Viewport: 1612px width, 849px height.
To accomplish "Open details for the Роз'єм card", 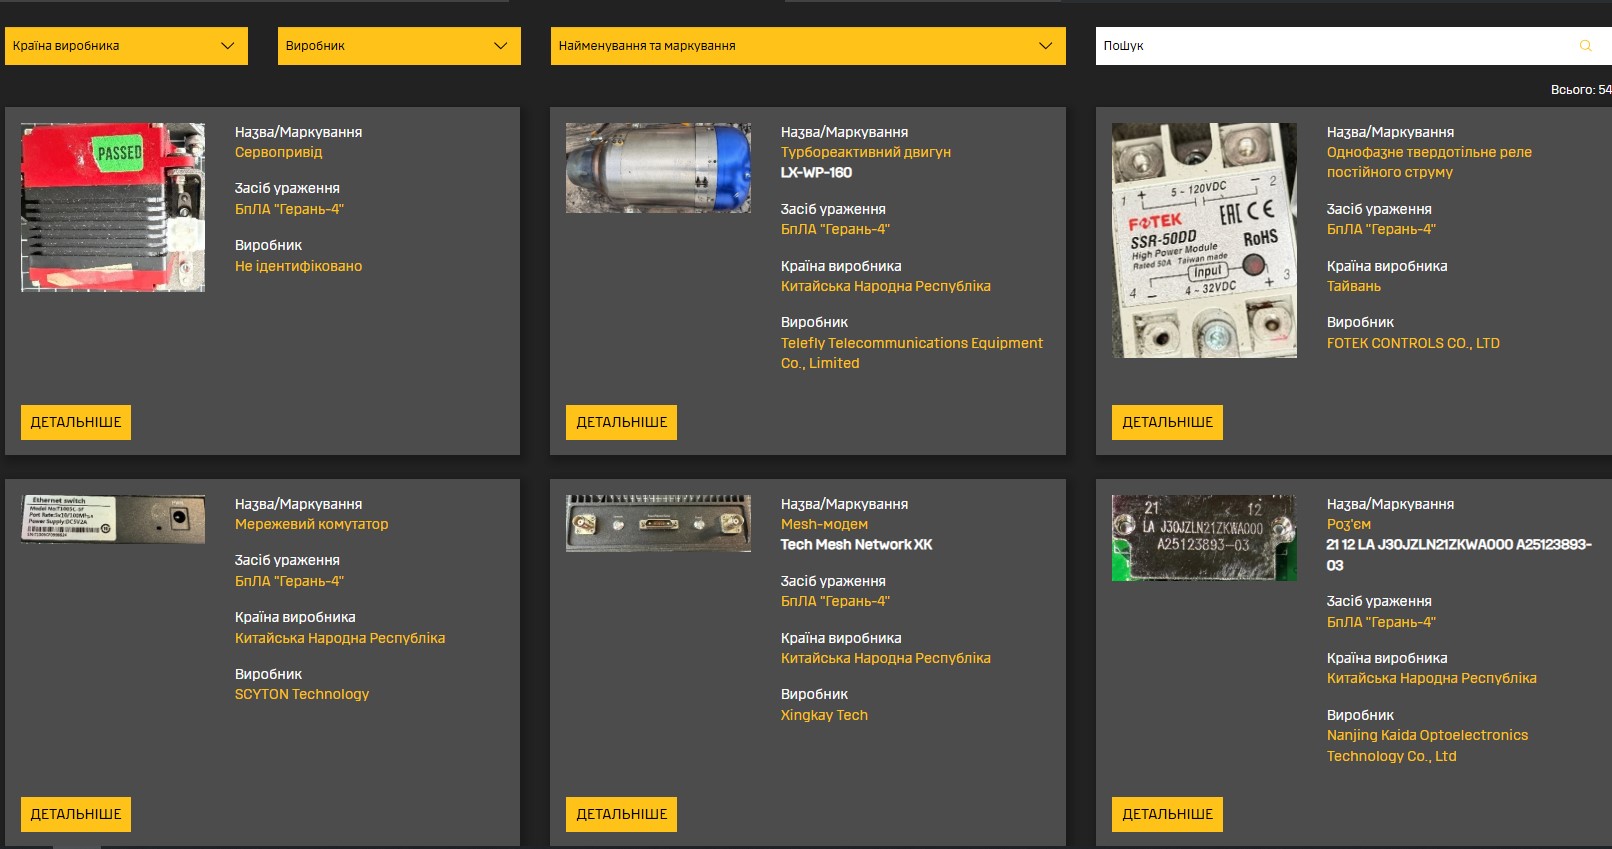I will coord(1167,814).
